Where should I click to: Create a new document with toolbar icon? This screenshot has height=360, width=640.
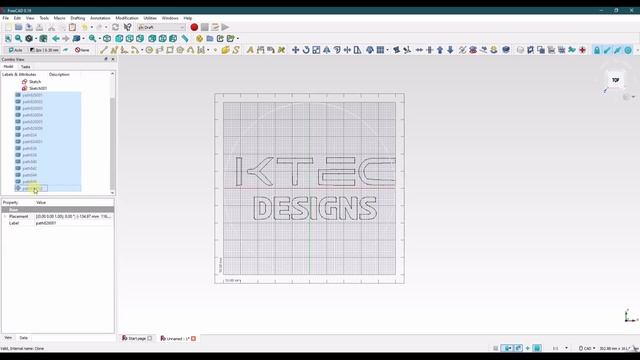click(8, 27)
